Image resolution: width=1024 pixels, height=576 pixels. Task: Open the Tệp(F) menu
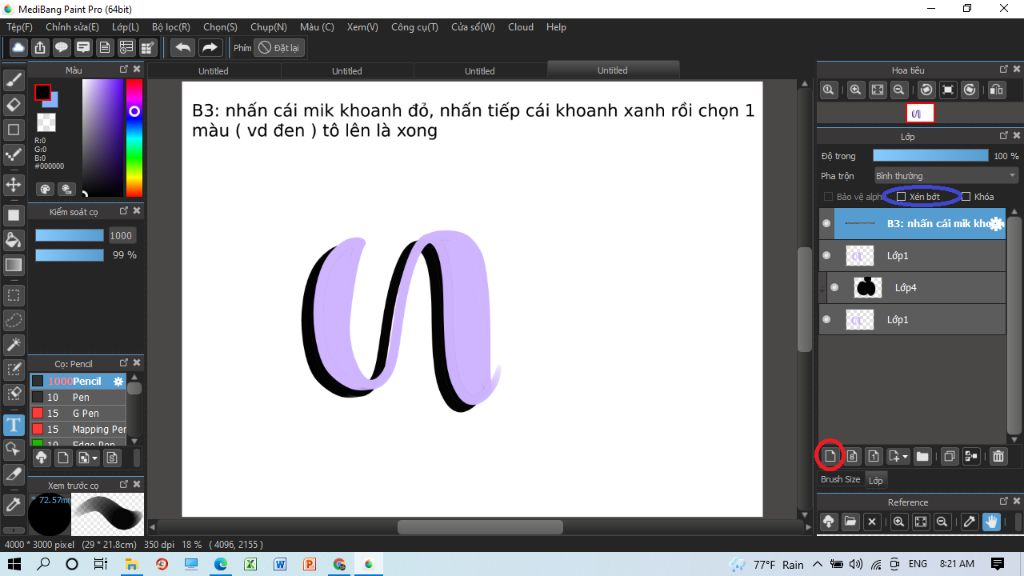20,27
